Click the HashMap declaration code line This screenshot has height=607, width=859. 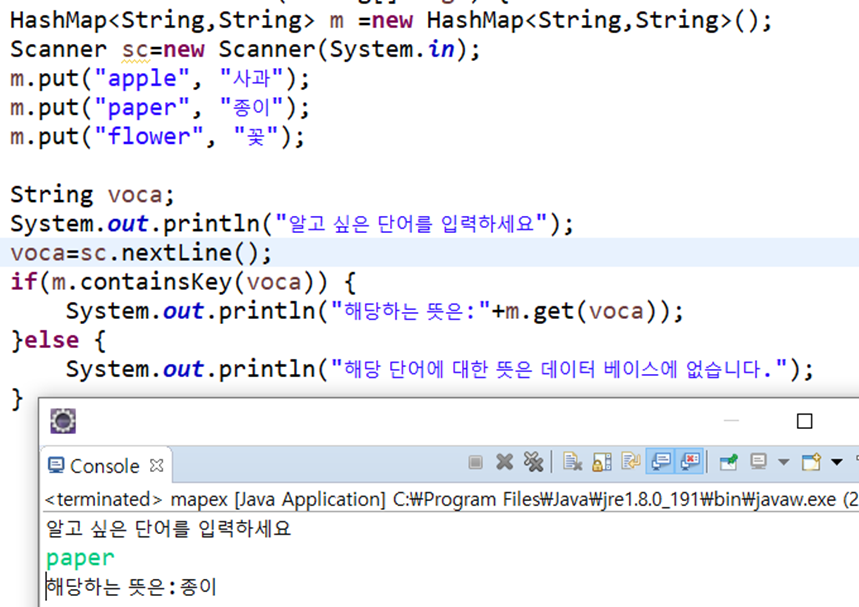tap(391, 21)
